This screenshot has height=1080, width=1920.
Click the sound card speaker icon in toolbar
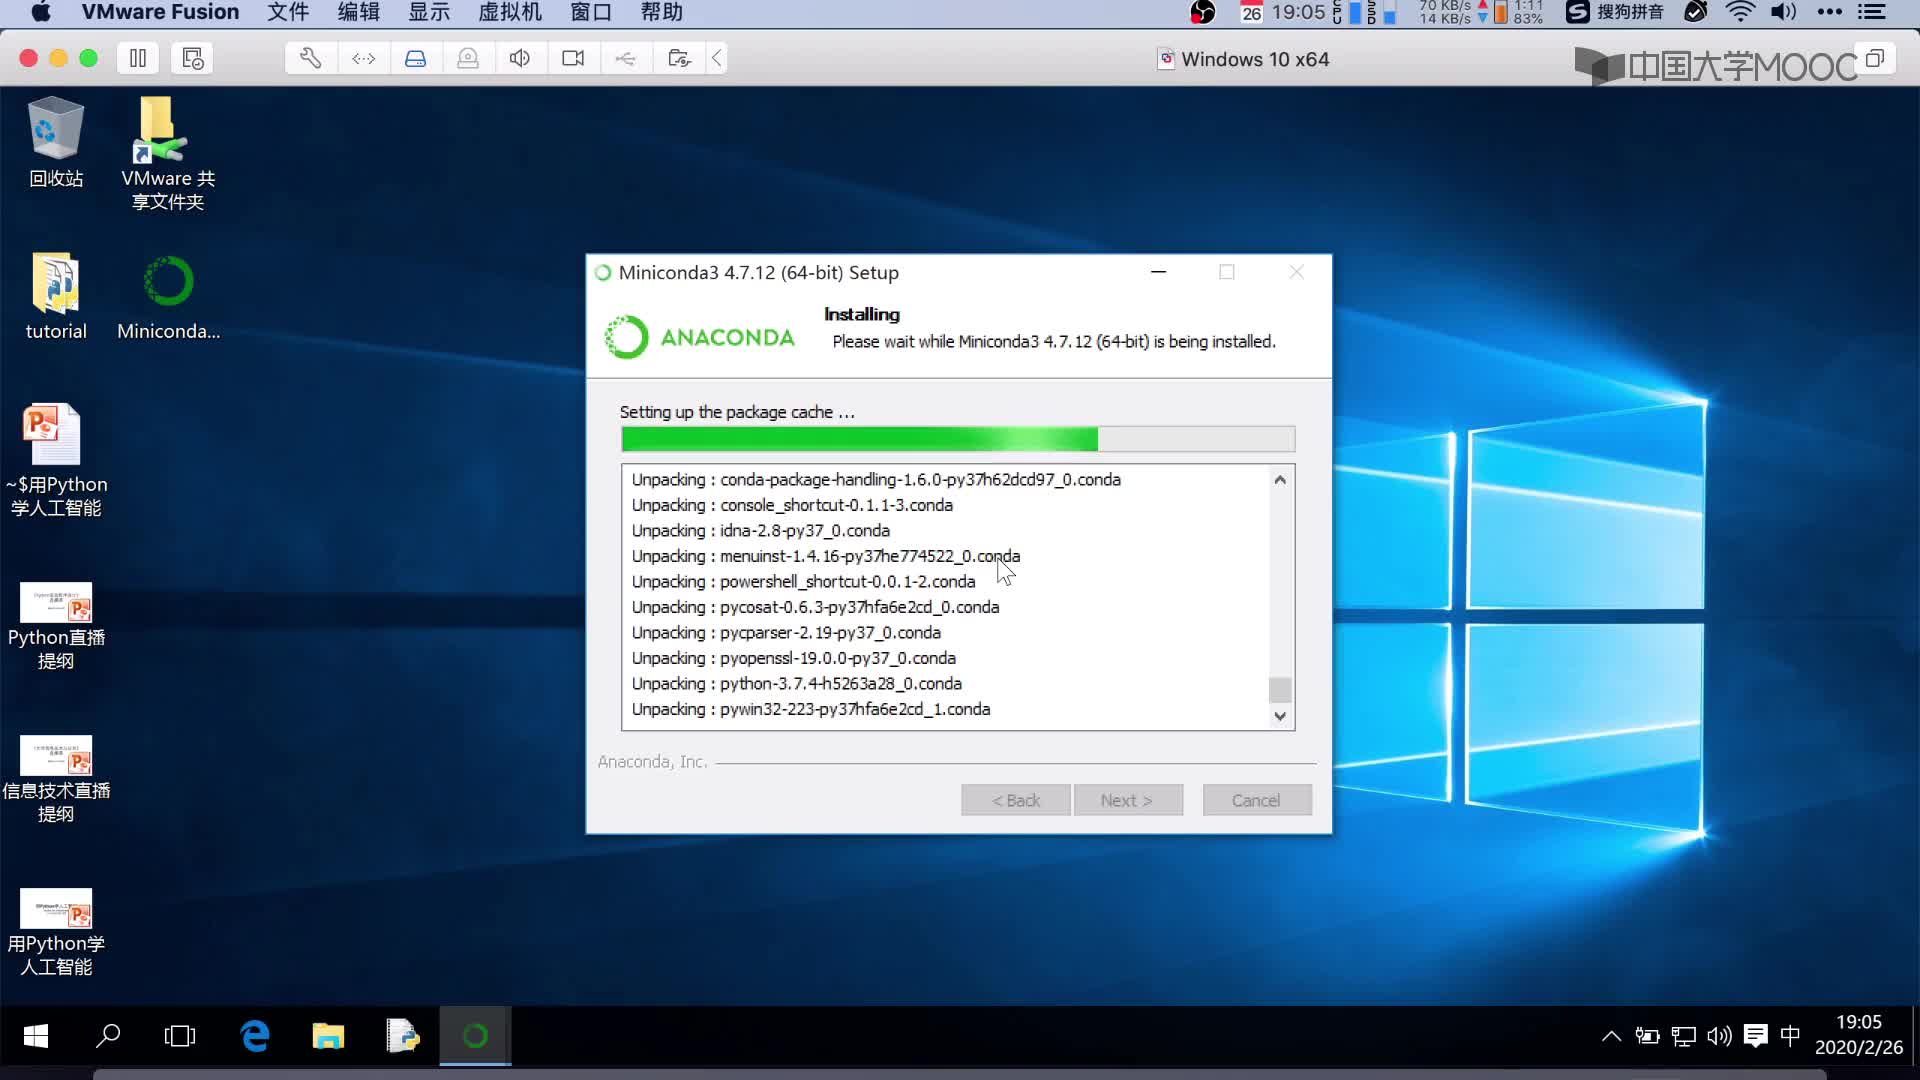(520, 58)
